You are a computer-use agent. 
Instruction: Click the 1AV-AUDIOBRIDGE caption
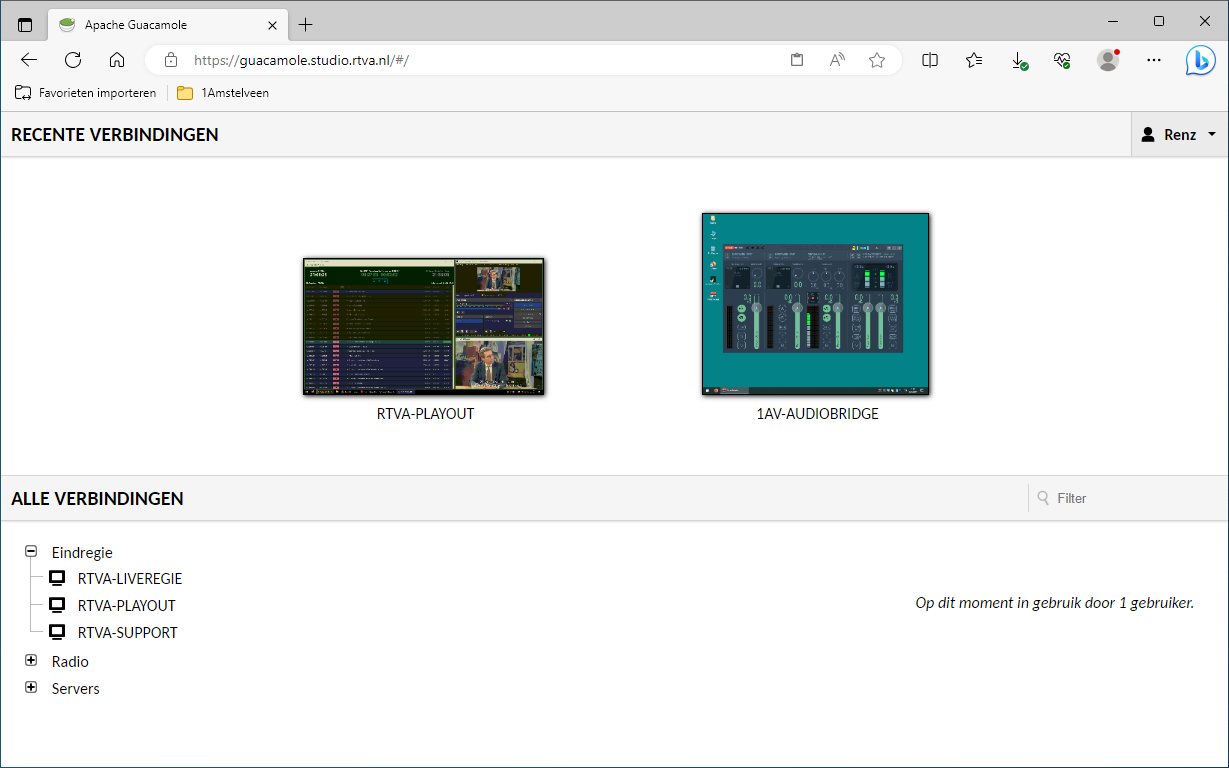[817, 413]
